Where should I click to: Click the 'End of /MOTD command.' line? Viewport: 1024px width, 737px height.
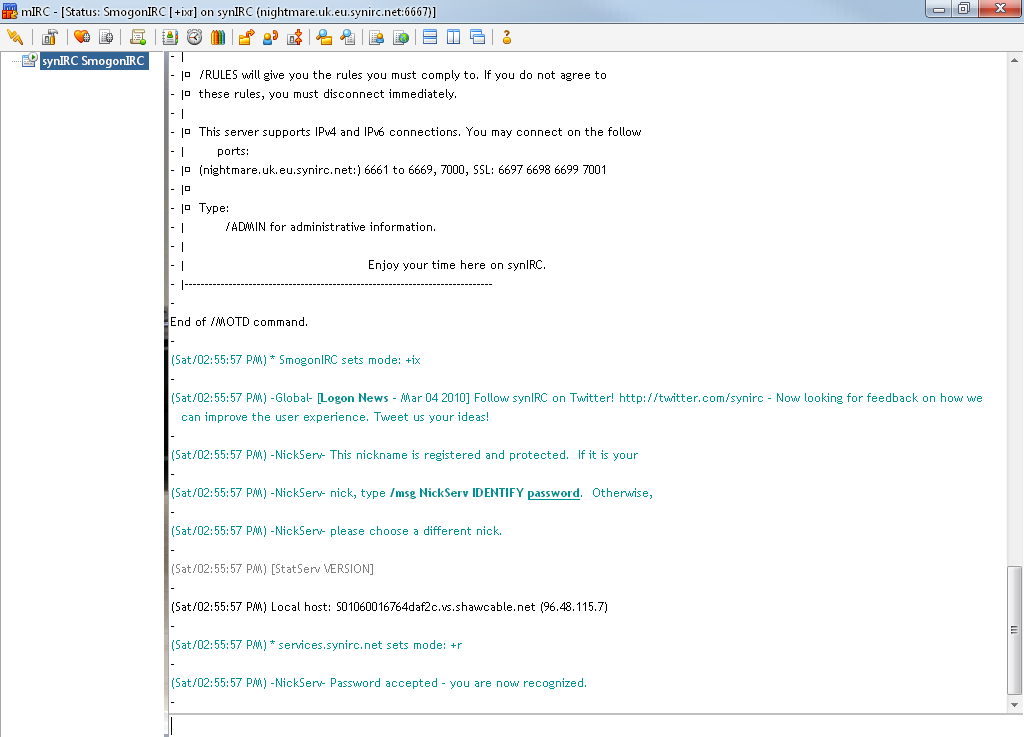239,322
